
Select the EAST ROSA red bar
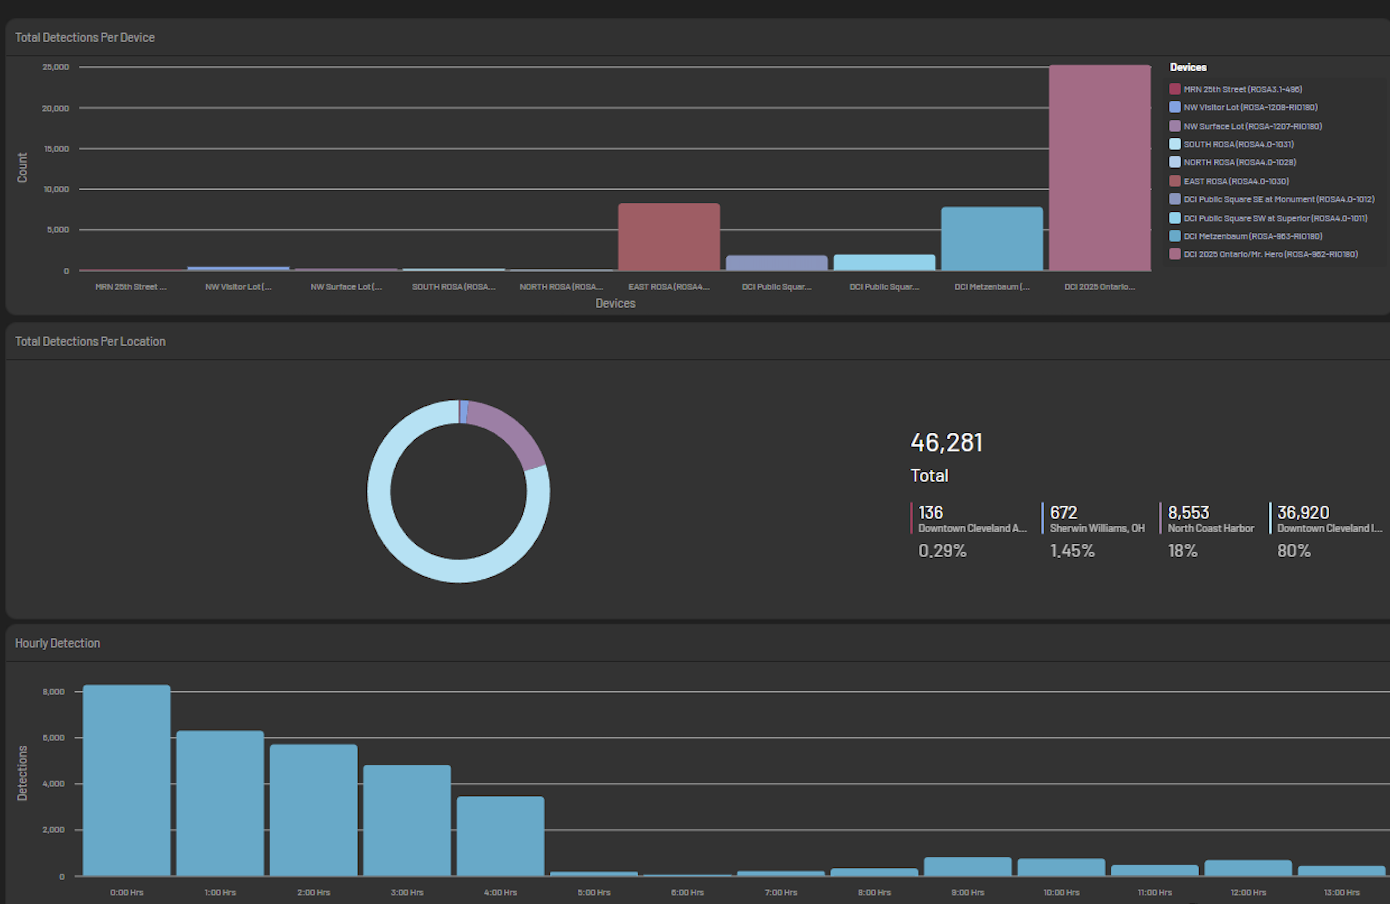669,237
